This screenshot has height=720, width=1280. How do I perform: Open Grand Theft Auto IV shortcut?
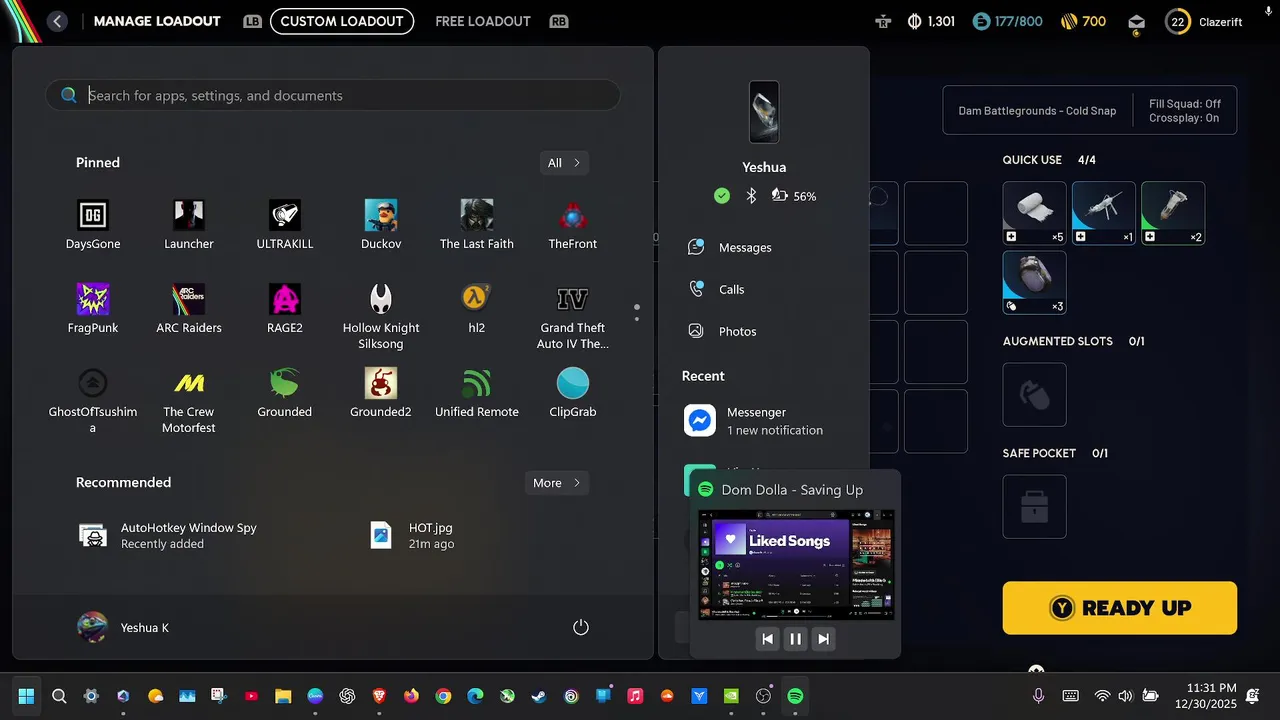pos(573,316)
